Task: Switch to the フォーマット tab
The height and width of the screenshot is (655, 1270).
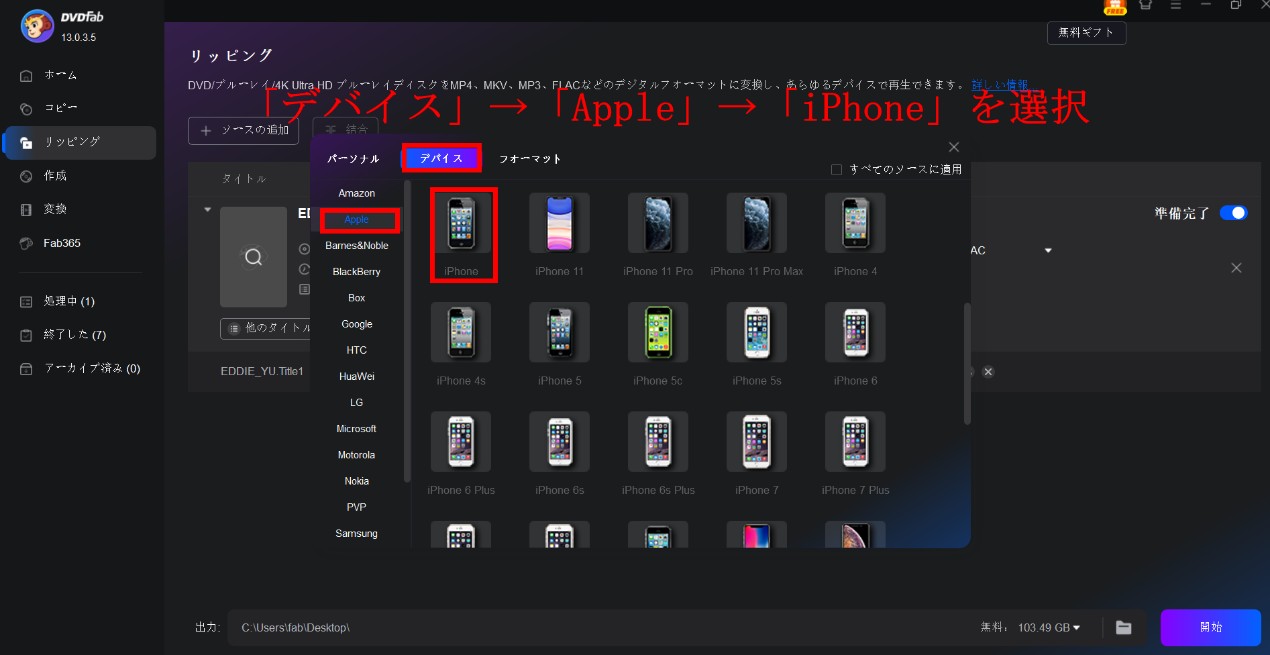Action: pyautogui.click(x=530, y=158)
